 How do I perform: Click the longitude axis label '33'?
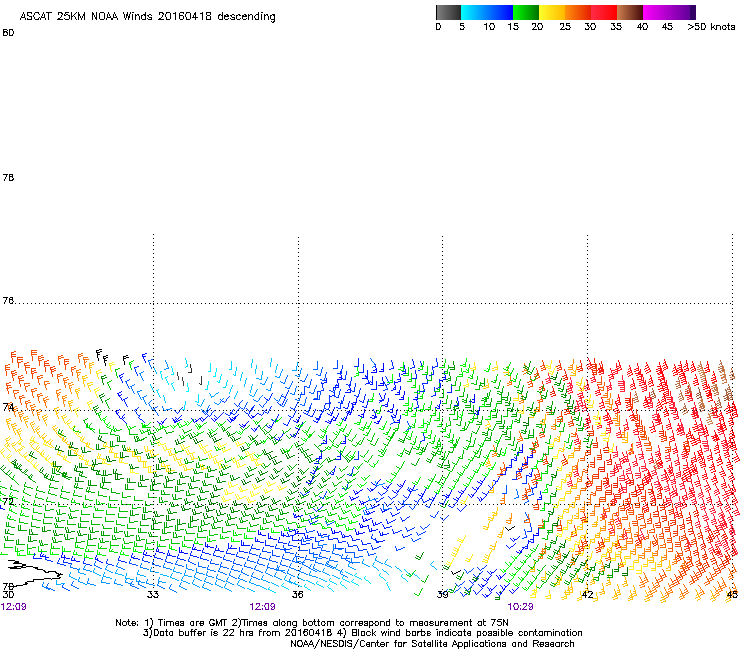[x=153, y=594]
